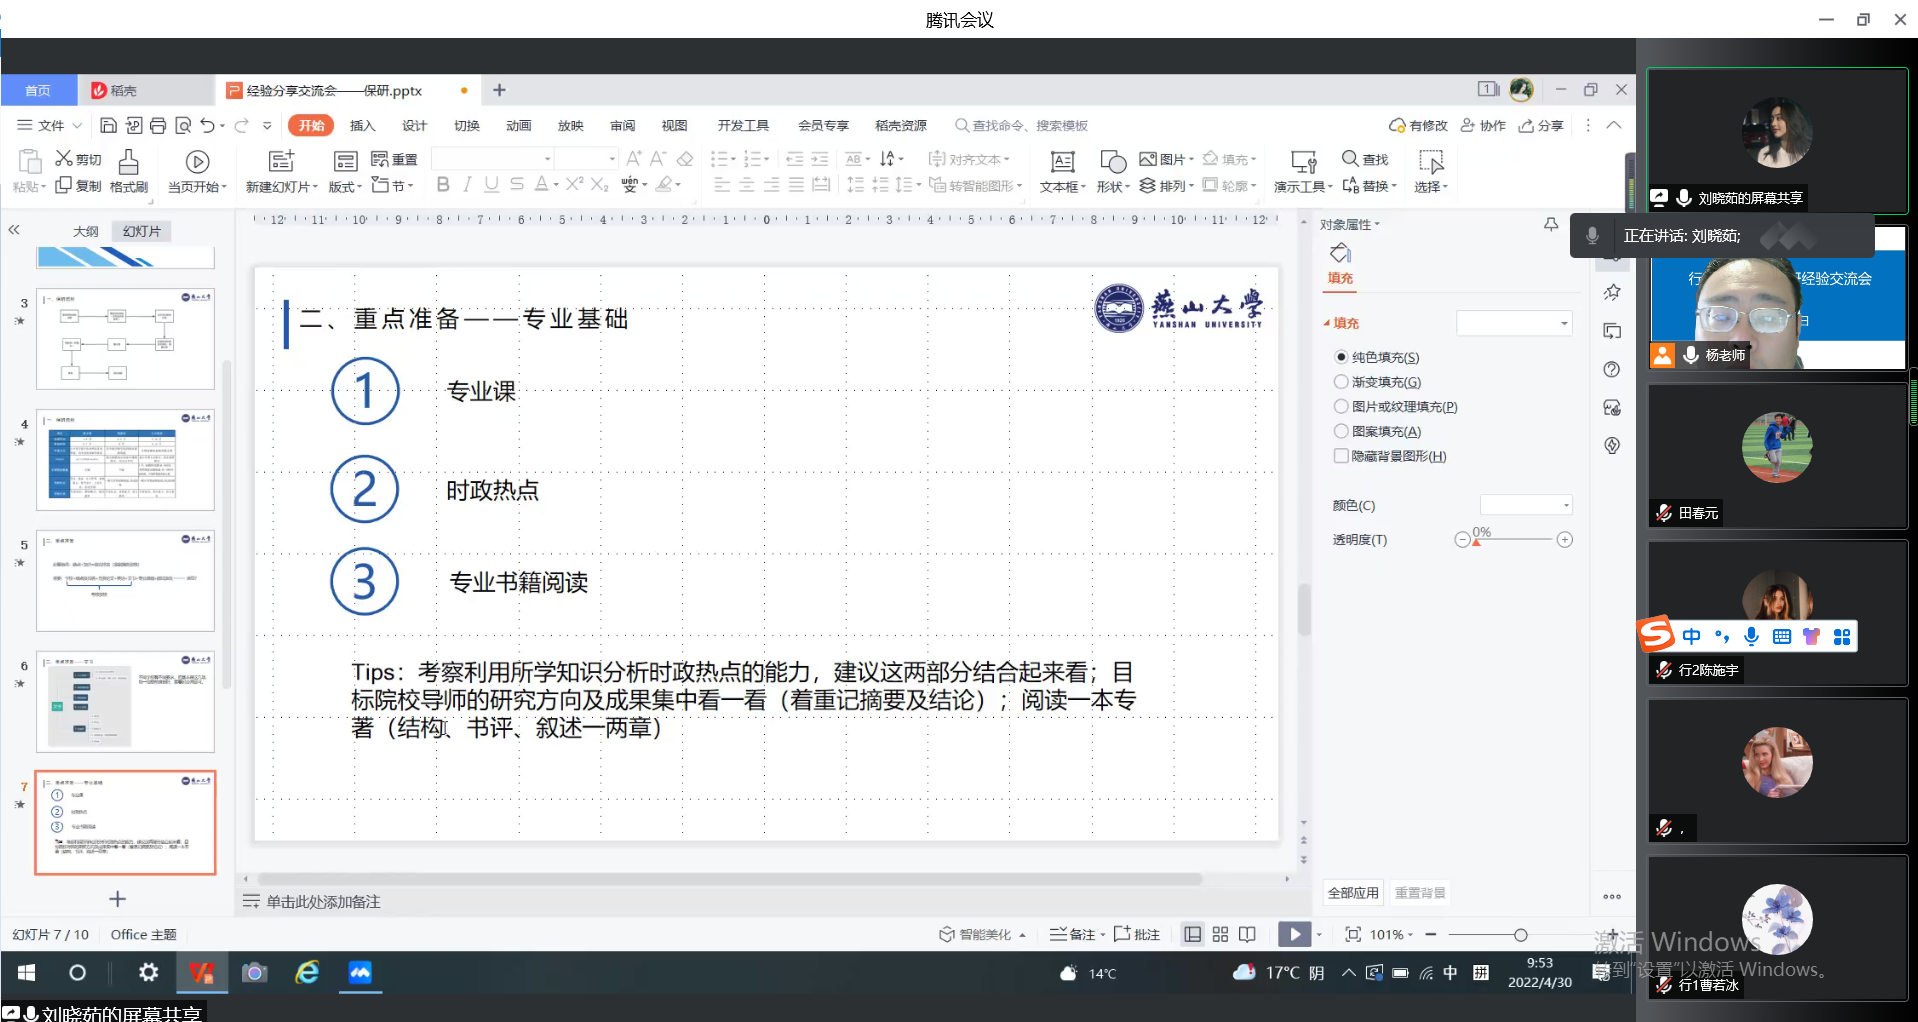
Task: Open the Find (查找) tool
Action: coord(1365,159)
